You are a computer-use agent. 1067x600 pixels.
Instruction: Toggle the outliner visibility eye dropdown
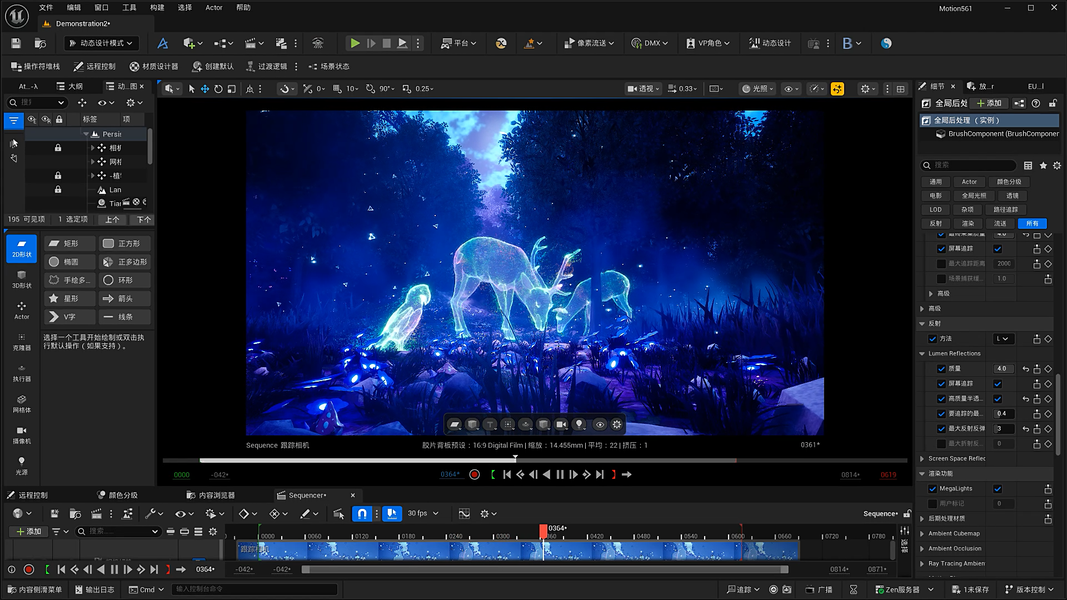coord(105,103)
